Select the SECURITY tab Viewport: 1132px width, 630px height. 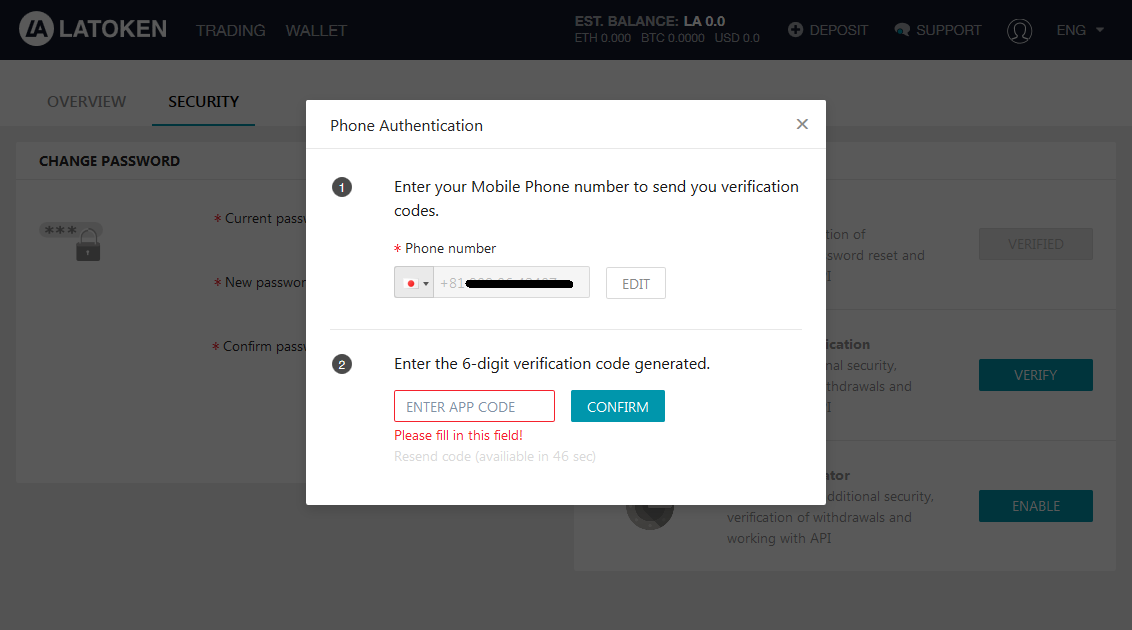[x=204, y=102]
